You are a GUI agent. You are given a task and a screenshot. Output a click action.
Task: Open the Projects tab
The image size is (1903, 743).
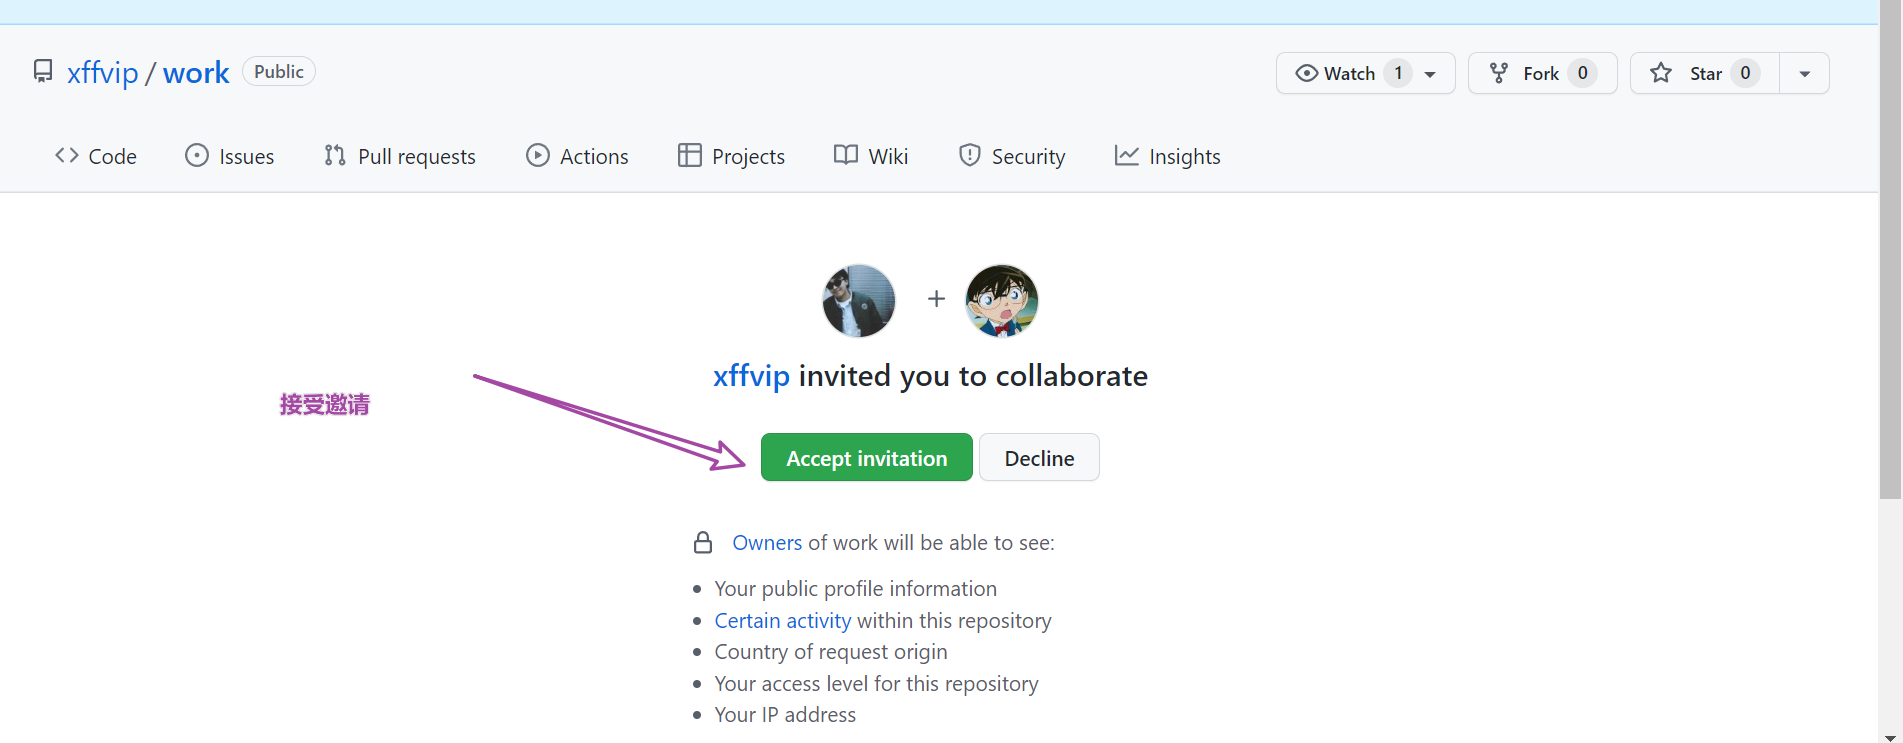tap(731, 156)
